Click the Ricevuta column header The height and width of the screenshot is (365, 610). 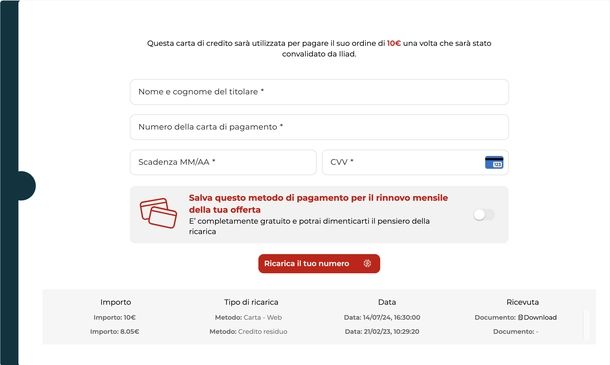(x=522, y=302)
